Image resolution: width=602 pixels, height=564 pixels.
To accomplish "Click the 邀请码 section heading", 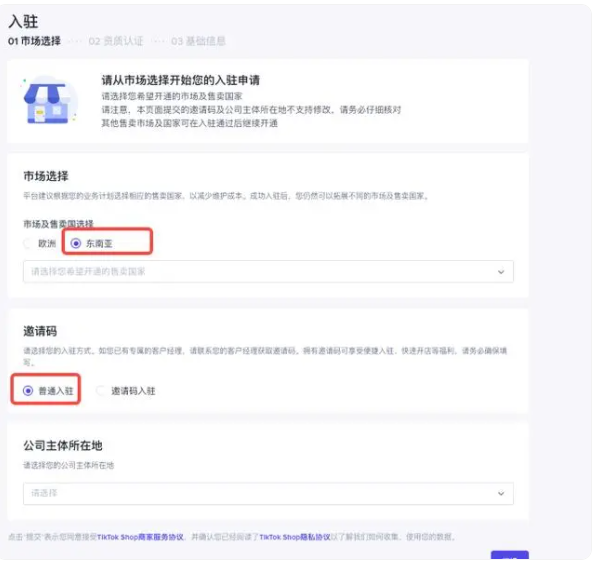I will (40, 331).
